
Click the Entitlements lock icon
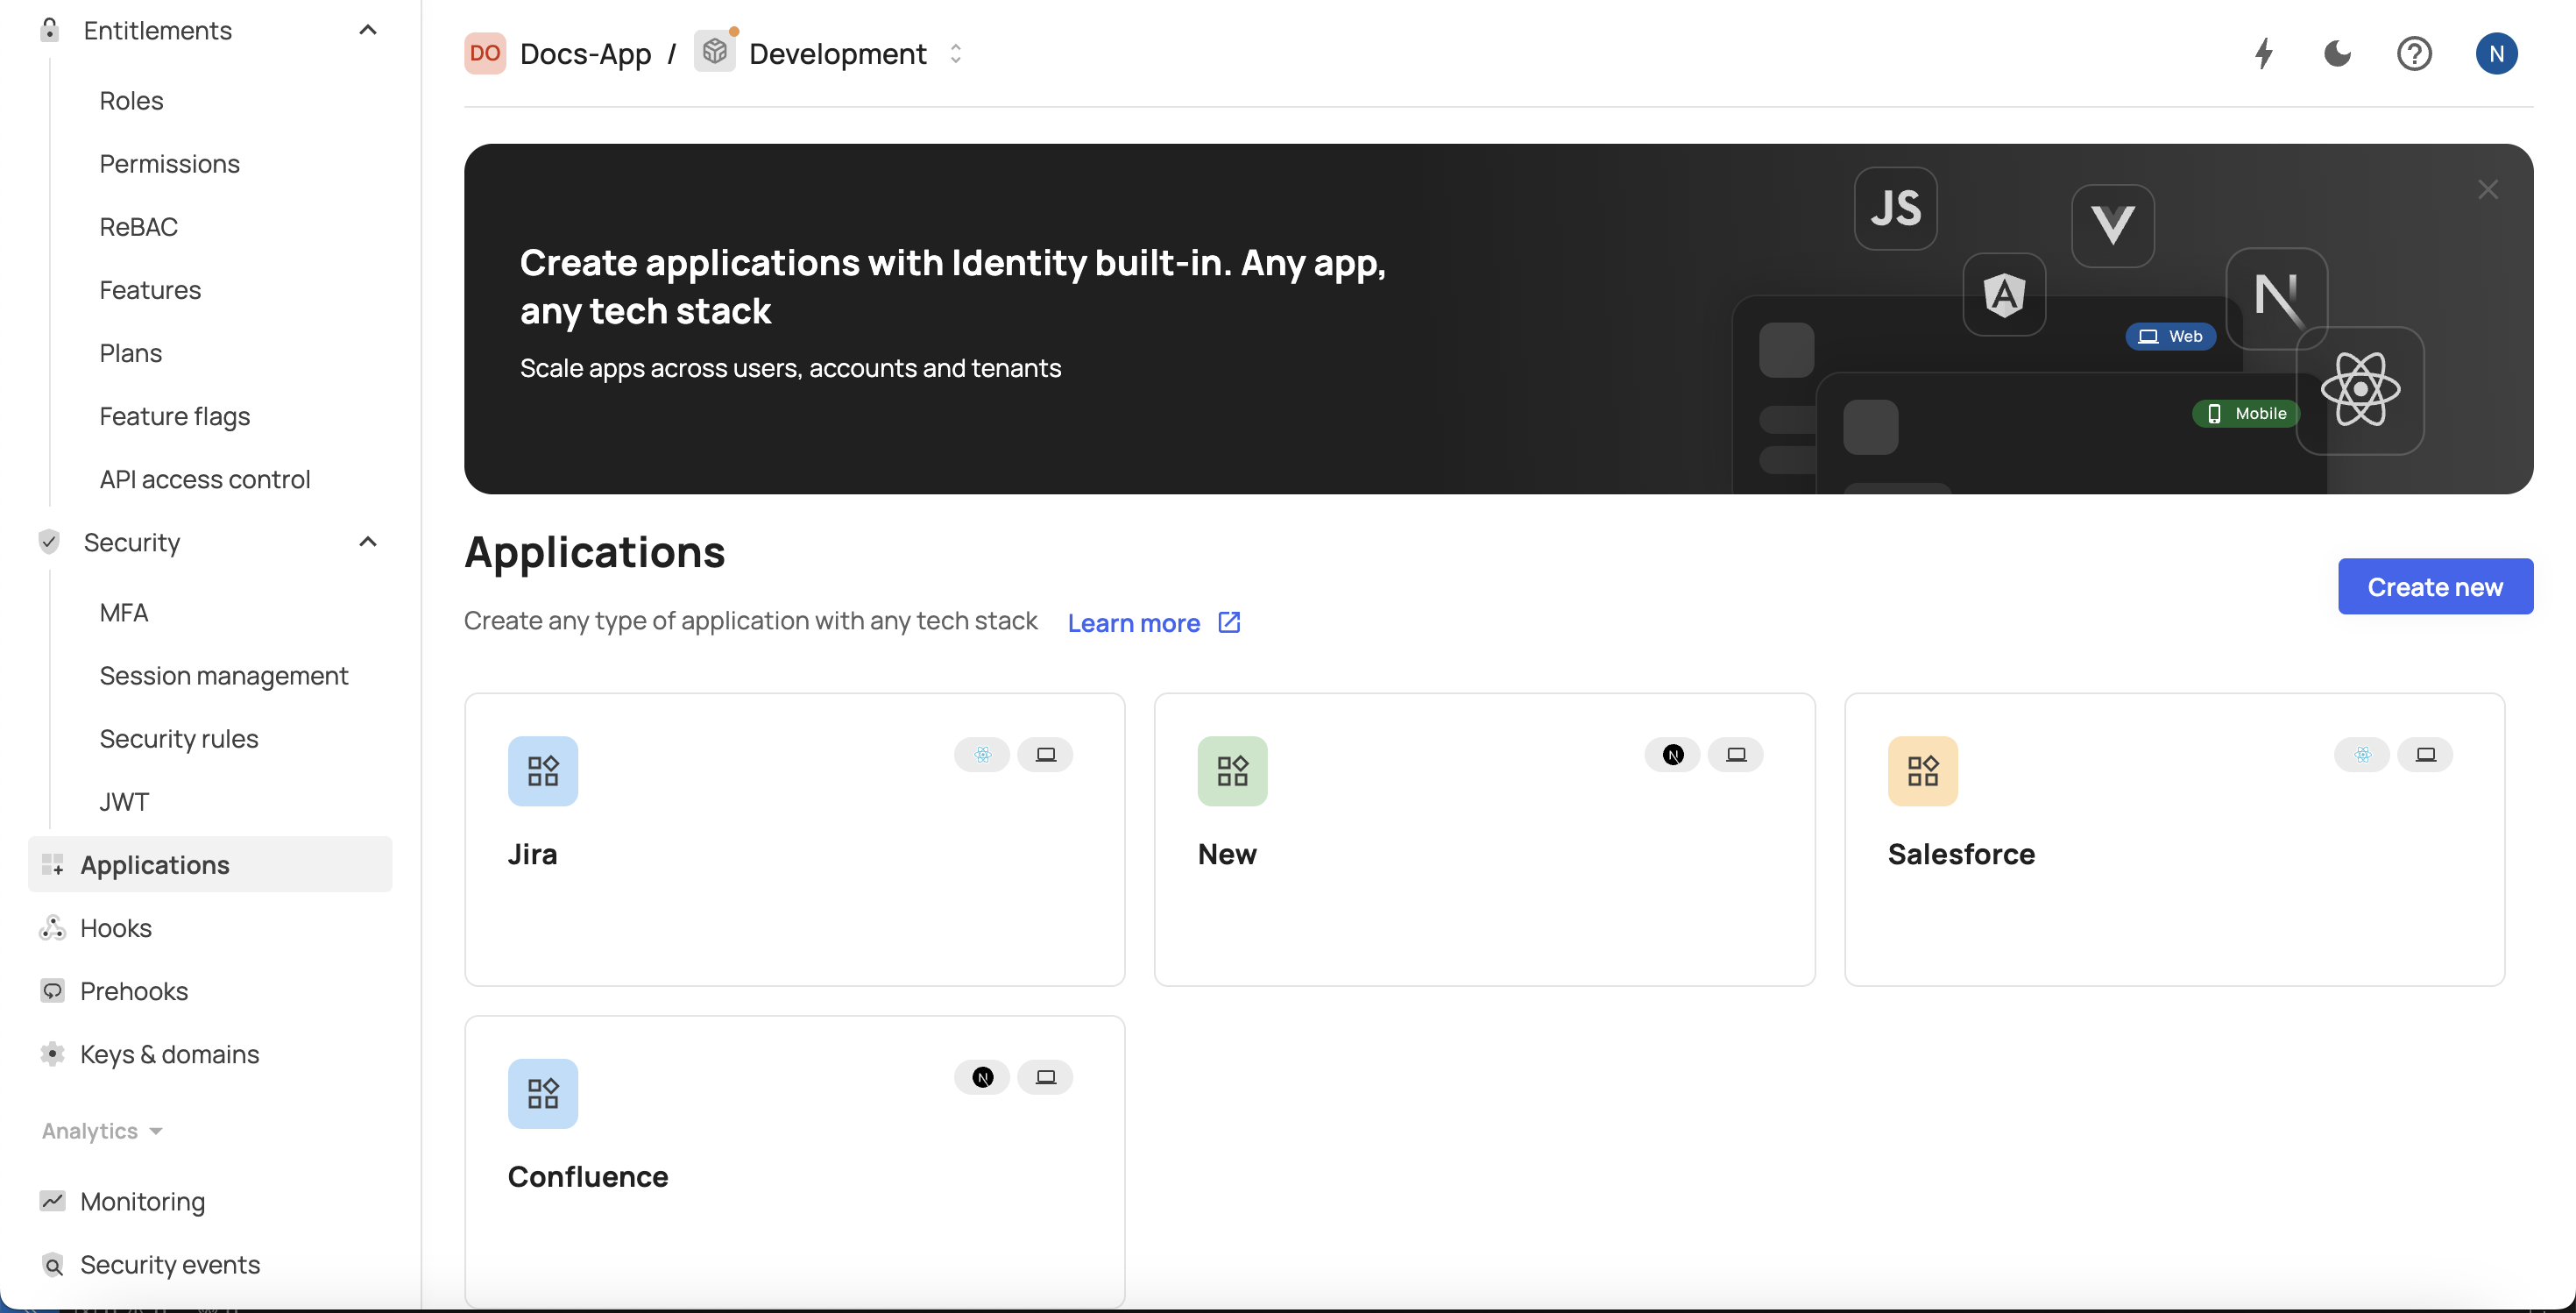[49, 30]
